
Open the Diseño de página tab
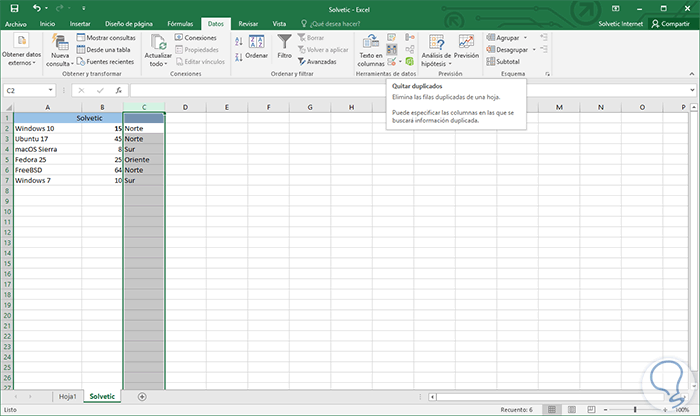pyautogui.click(x=129, y=24)
